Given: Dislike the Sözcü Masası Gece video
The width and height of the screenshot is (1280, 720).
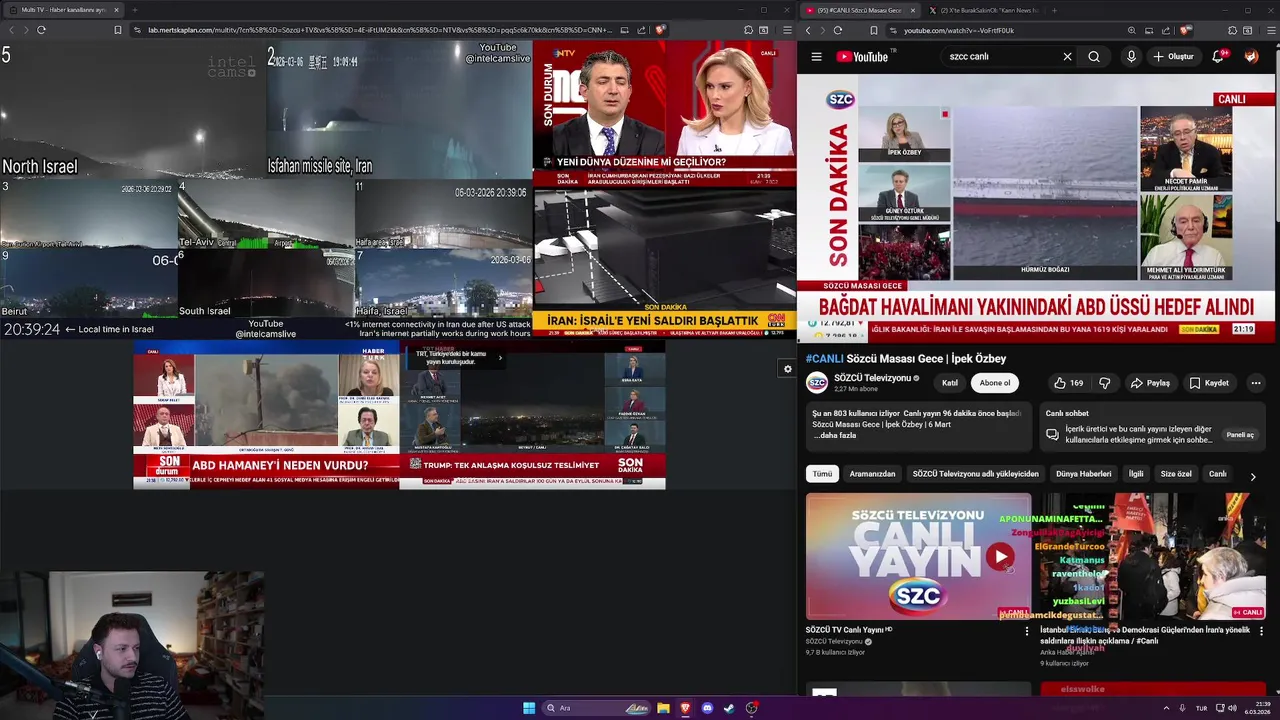Looking at the screenshot, I should pos(1104,383).
